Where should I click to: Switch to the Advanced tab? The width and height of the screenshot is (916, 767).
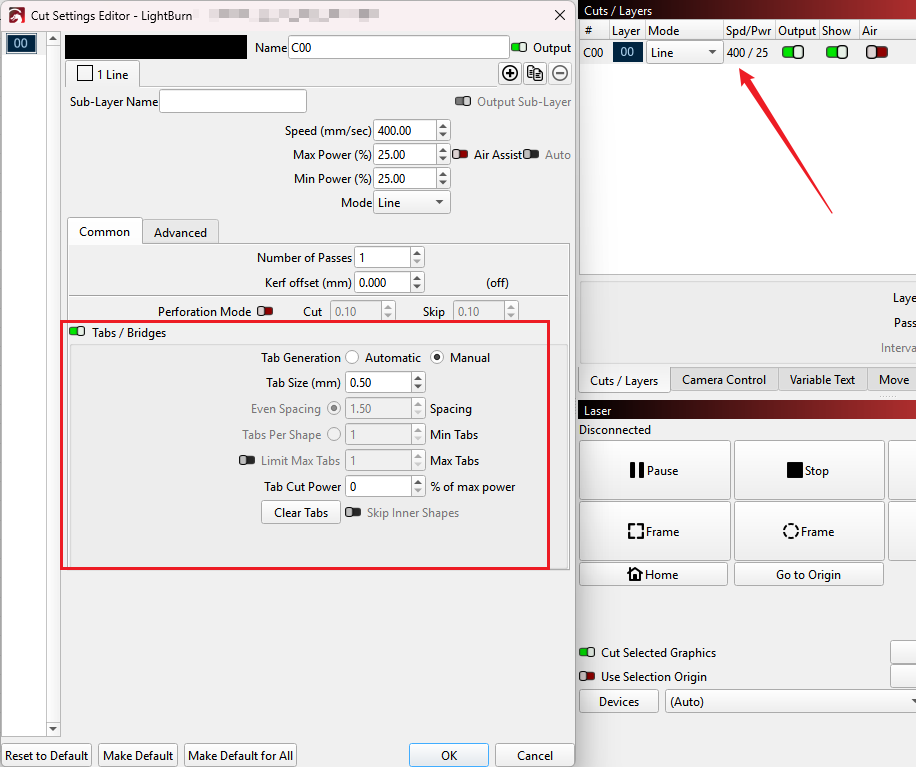pyautogui.click(x=180, y=232)
